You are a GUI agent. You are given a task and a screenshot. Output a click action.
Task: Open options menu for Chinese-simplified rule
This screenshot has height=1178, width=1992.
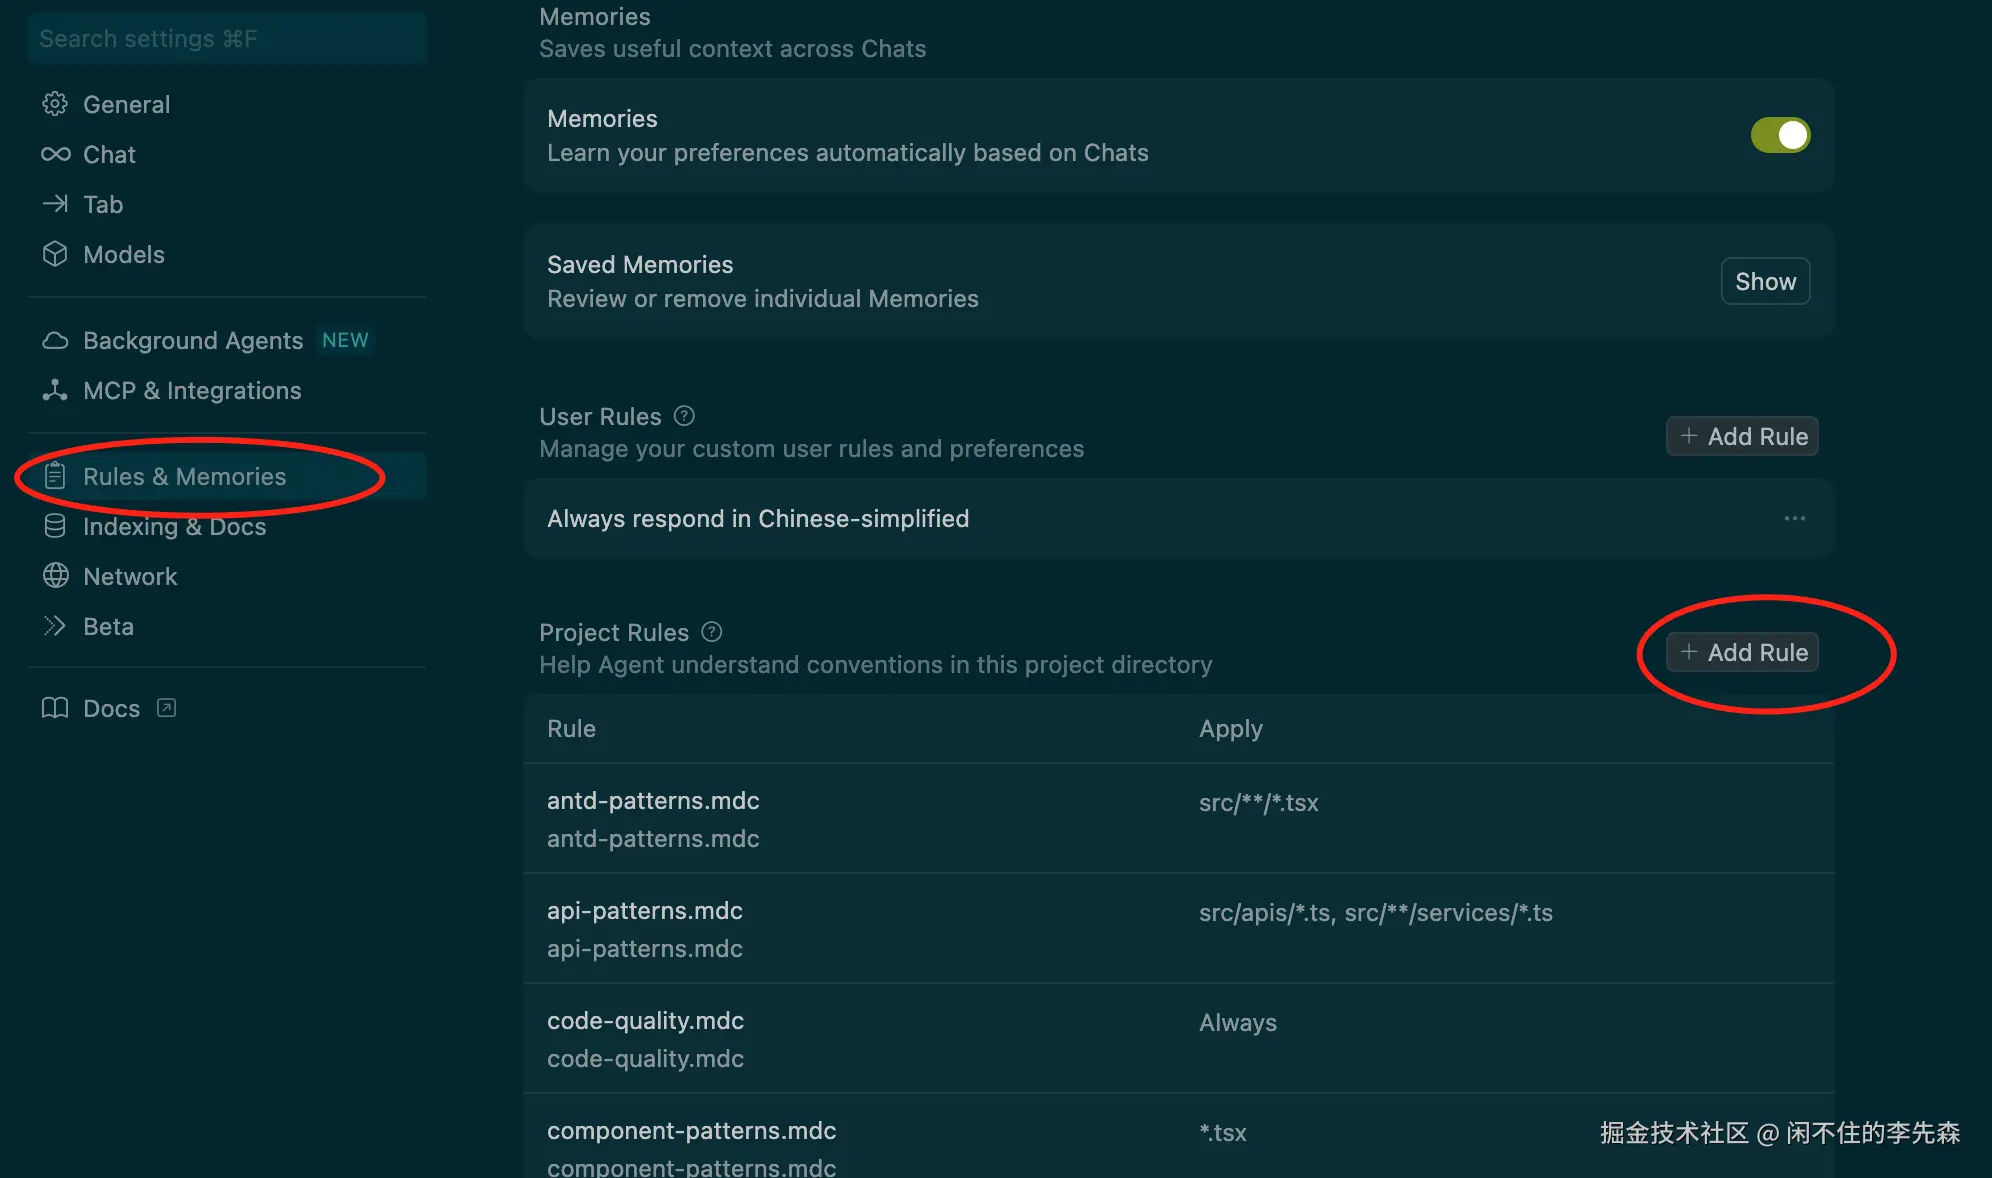coord(1794,518)
